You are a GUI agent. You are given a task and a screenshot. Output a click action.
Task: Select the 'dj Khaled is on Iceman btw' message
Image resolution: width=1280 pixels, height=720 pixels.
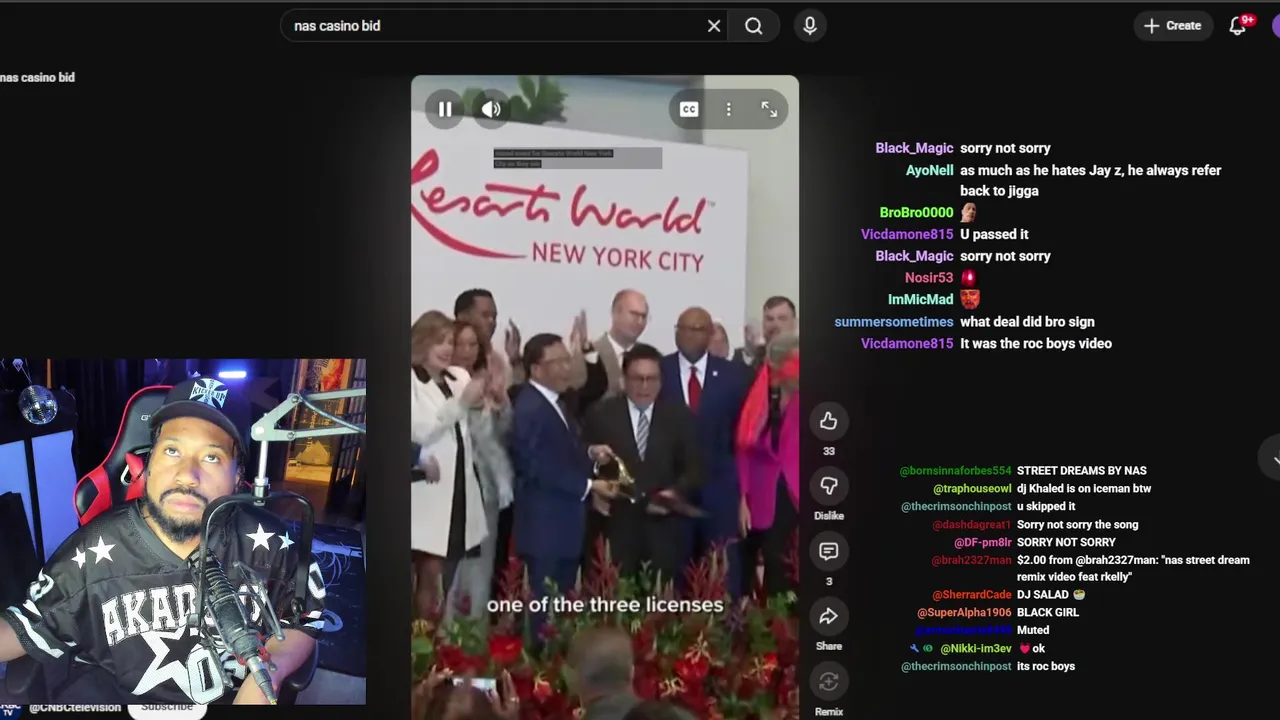tap(1084, 489)
